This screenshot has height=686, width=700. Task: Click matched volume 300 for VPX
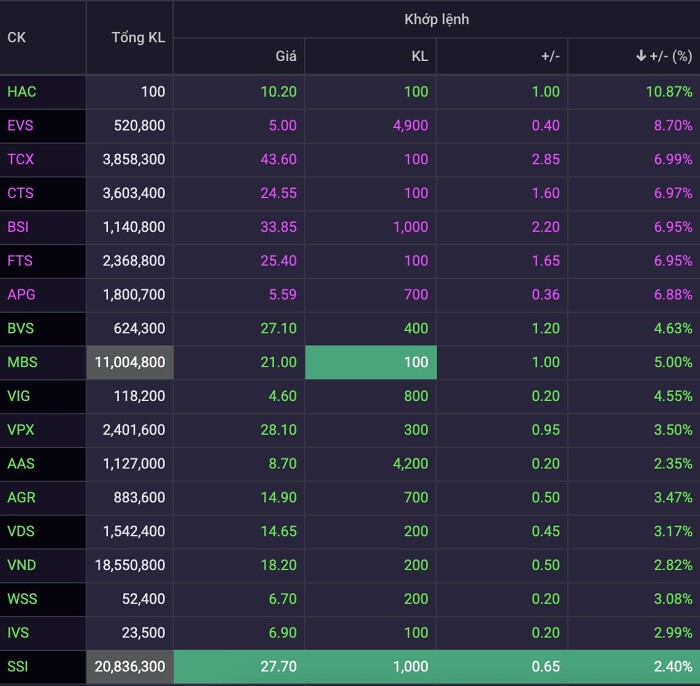(416, 430)
